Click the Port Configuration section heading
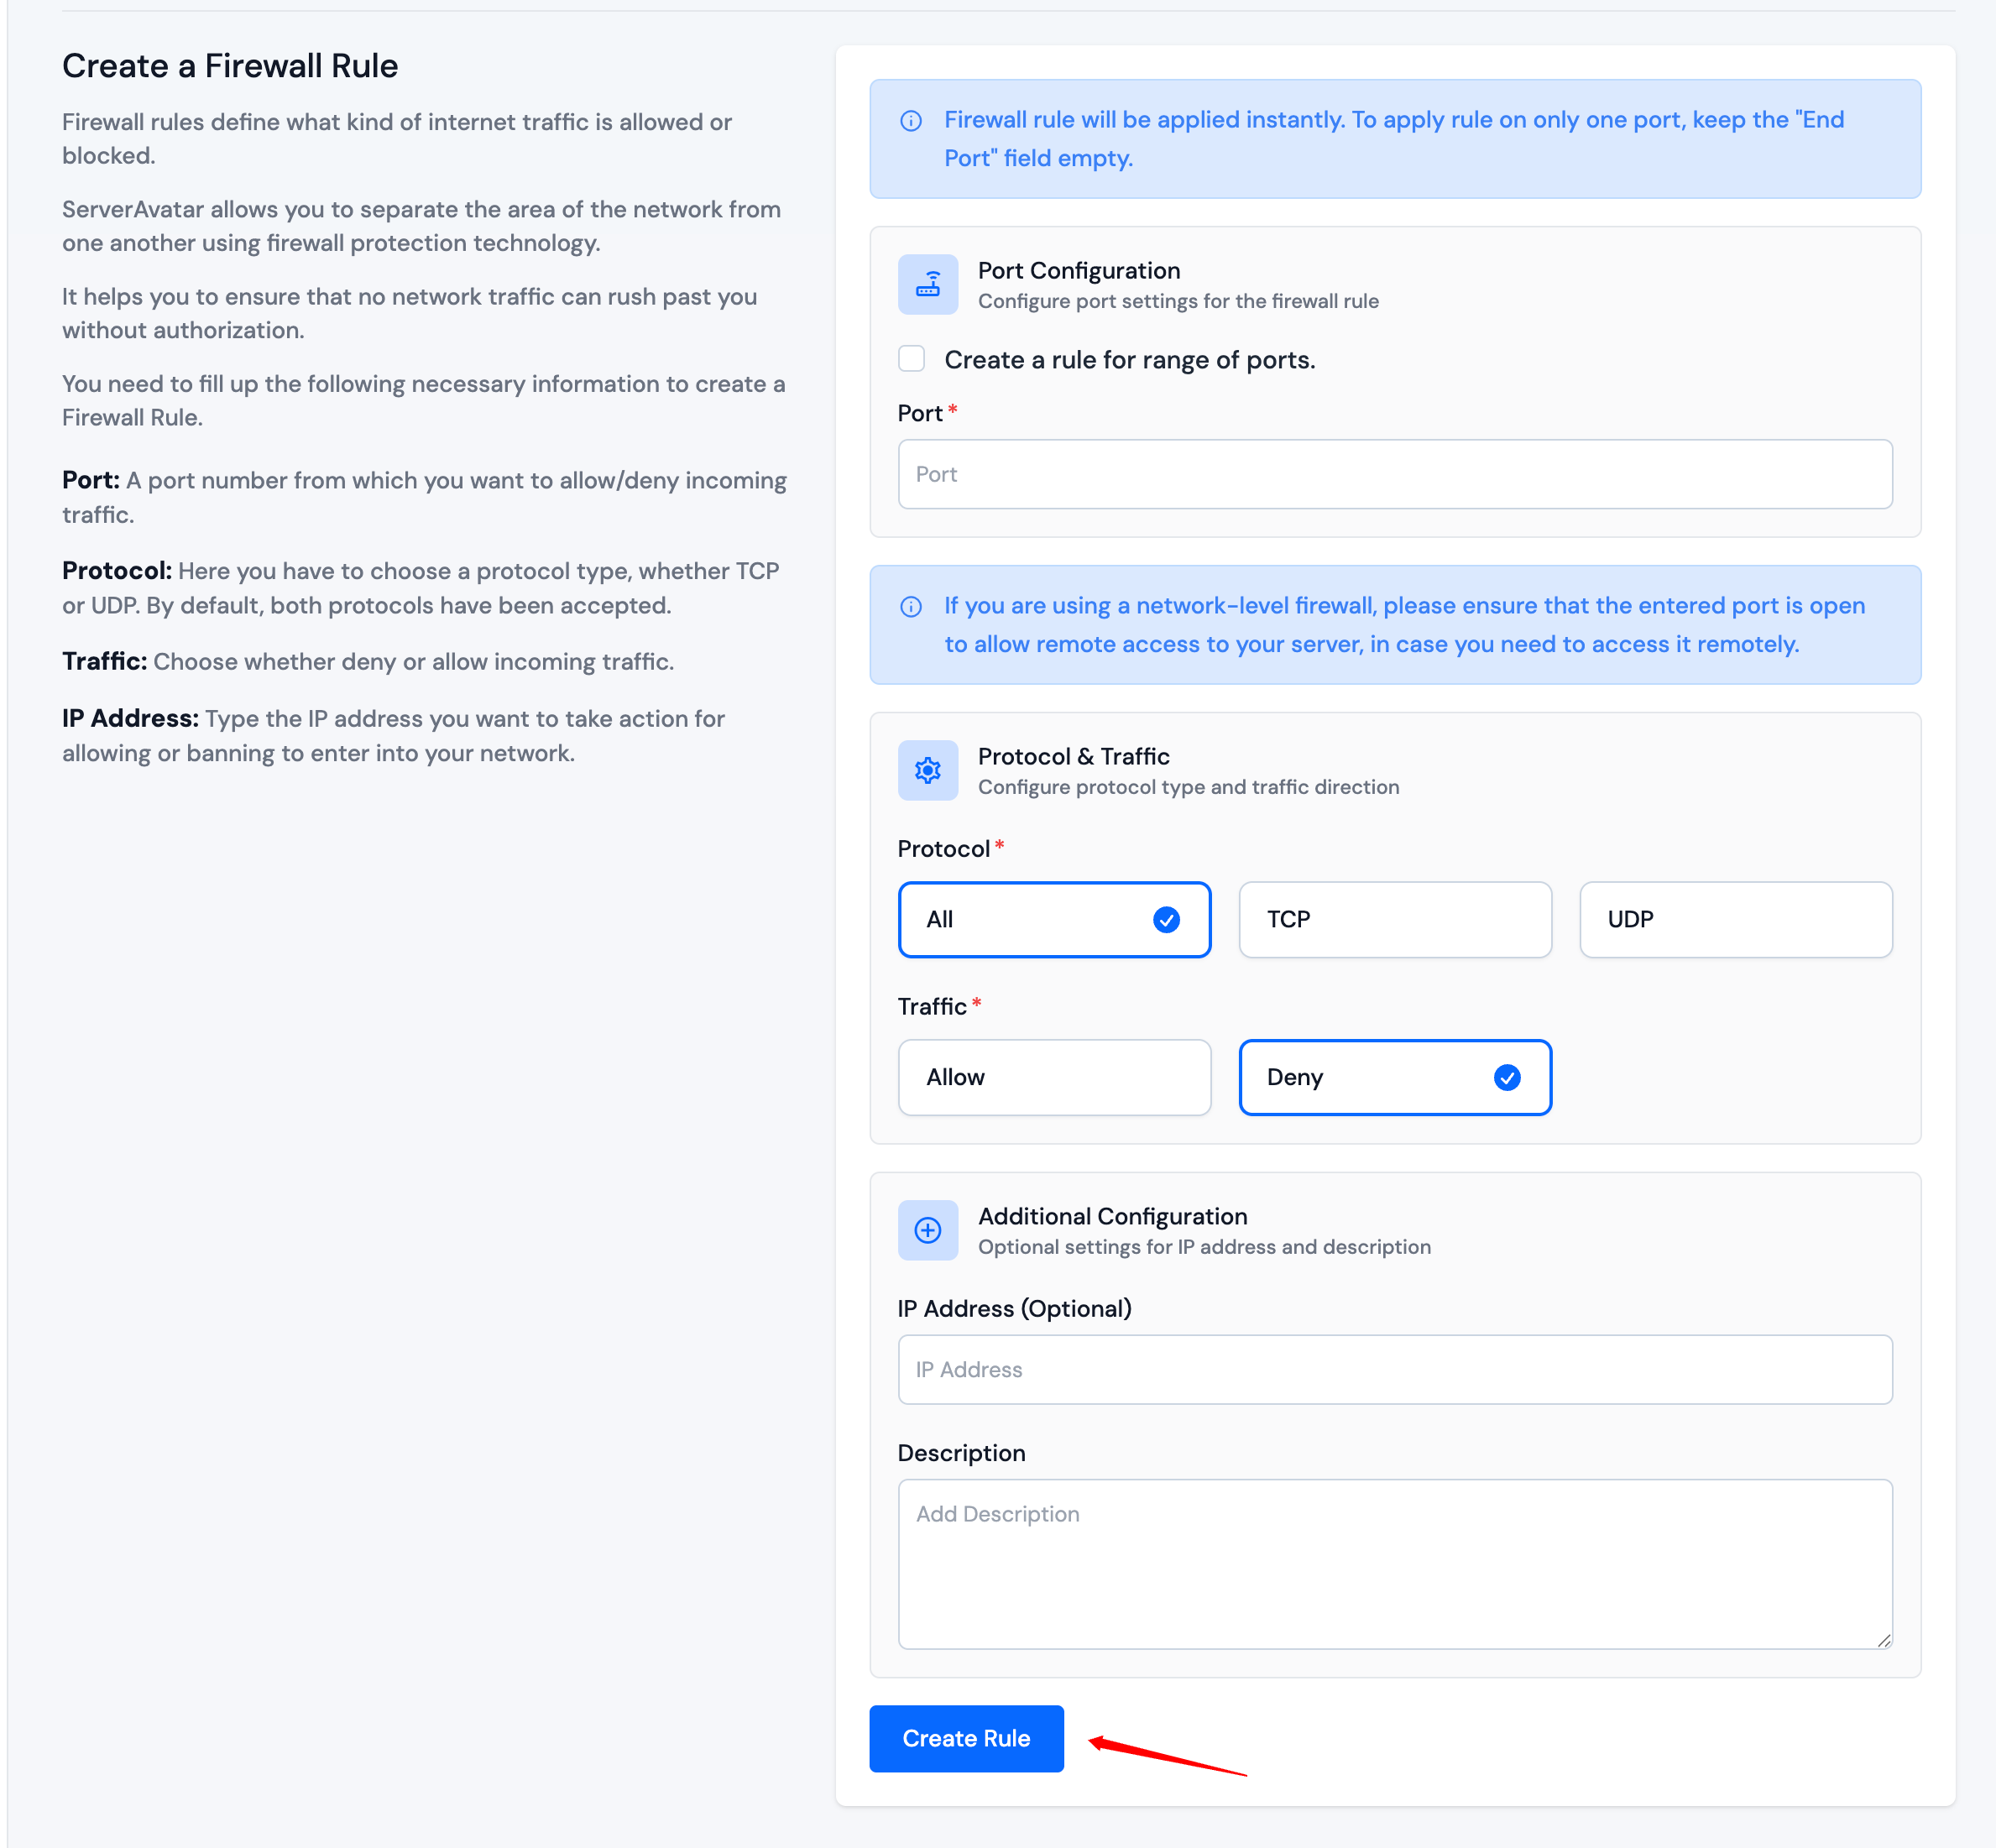Screen dimensions: 1996x1848 coord(1078,271)
